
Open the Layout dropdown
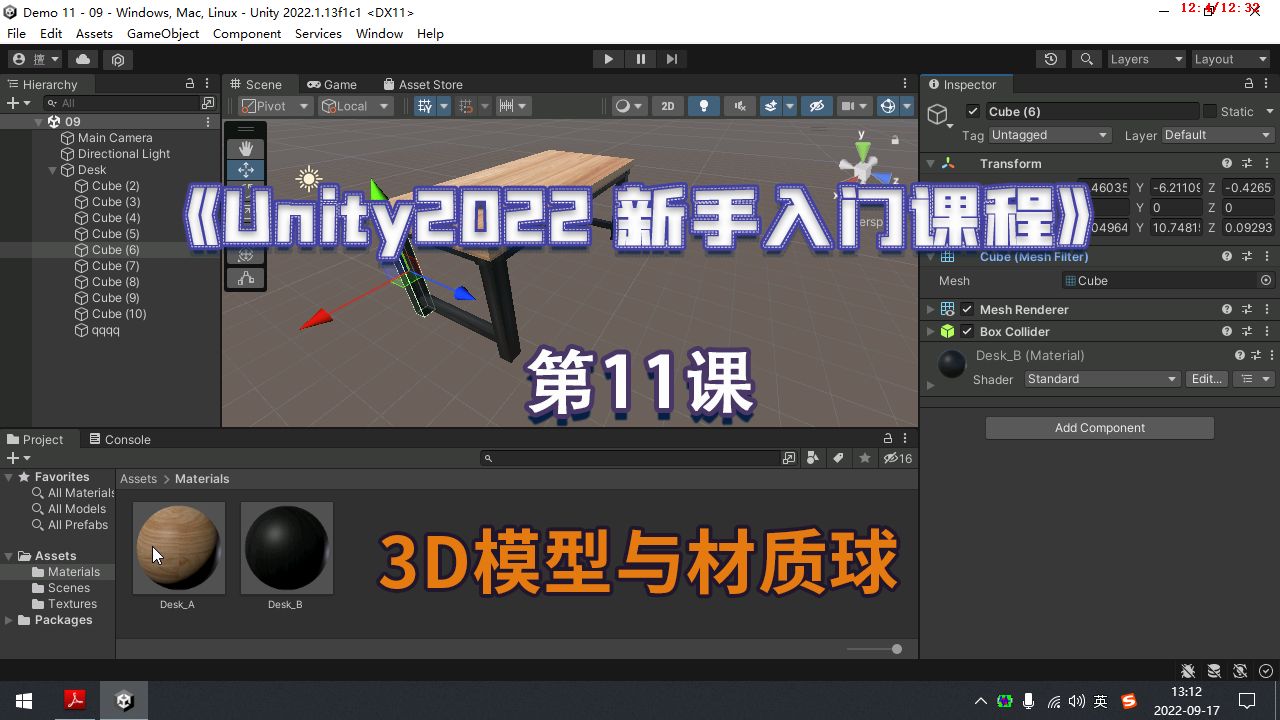[x=1230, y=59]
